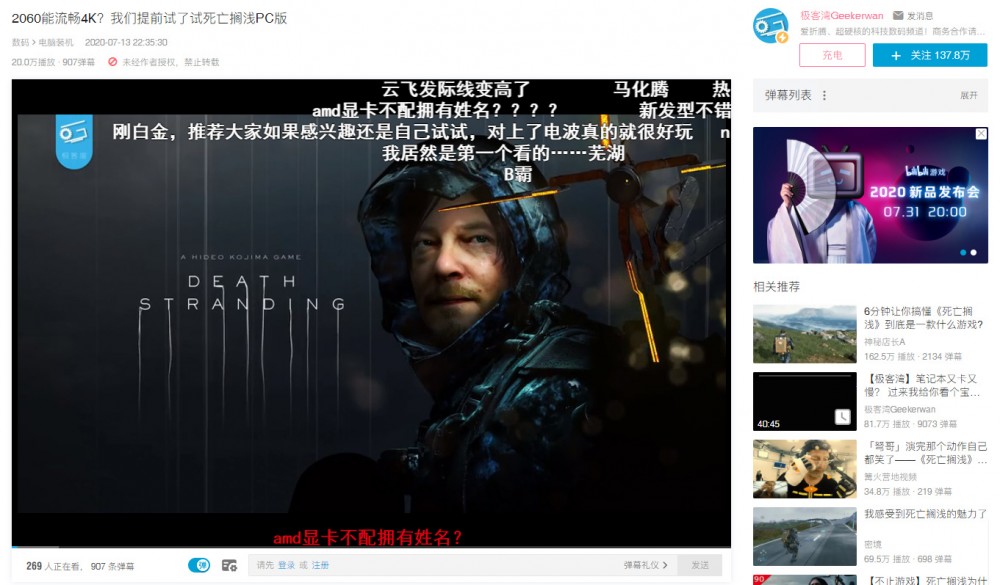
Task: Click the 数码 category breadcrumb
Action: click(19, 43)
